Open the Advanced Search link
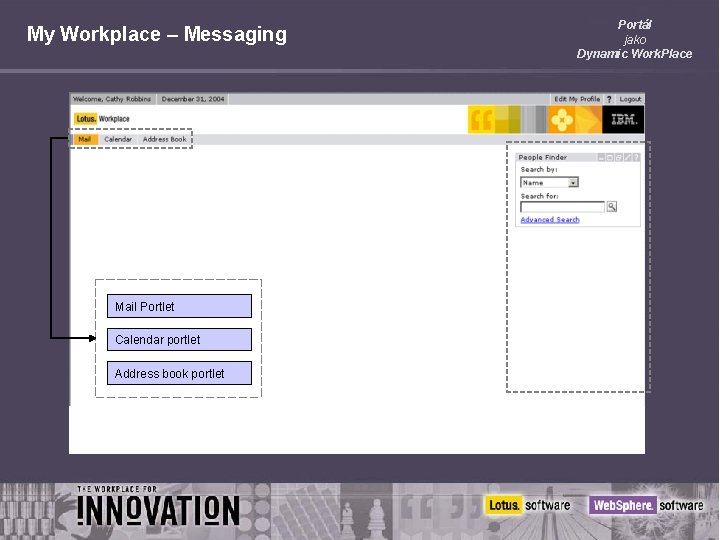The width and height of the screenshot is (720, 540). coord(550,220)
